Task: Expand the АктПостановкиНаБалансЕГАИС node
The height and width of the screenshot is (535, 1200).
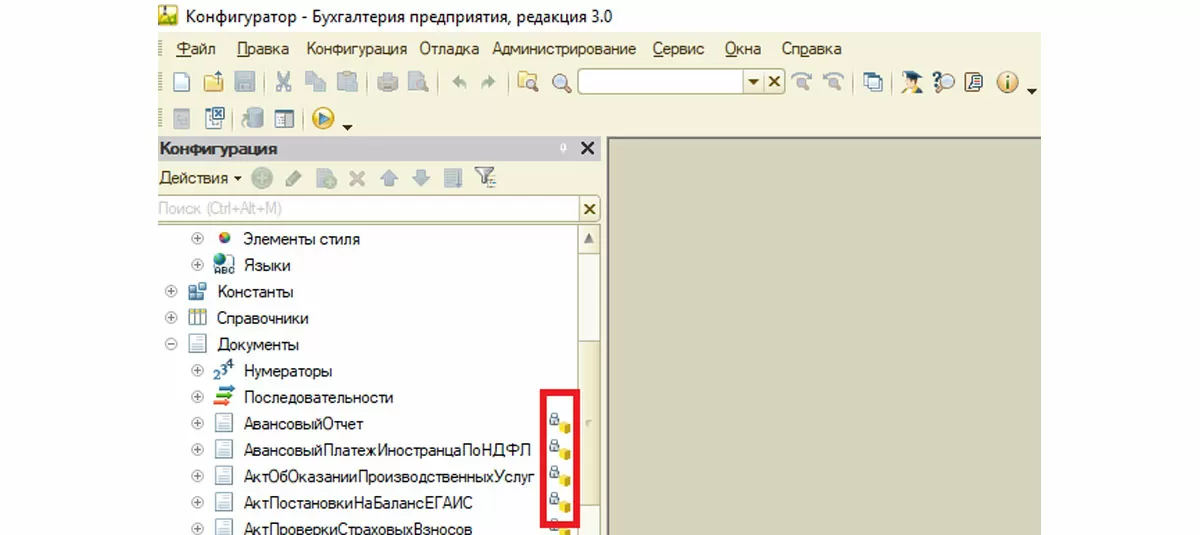Action: click(197, 502)
